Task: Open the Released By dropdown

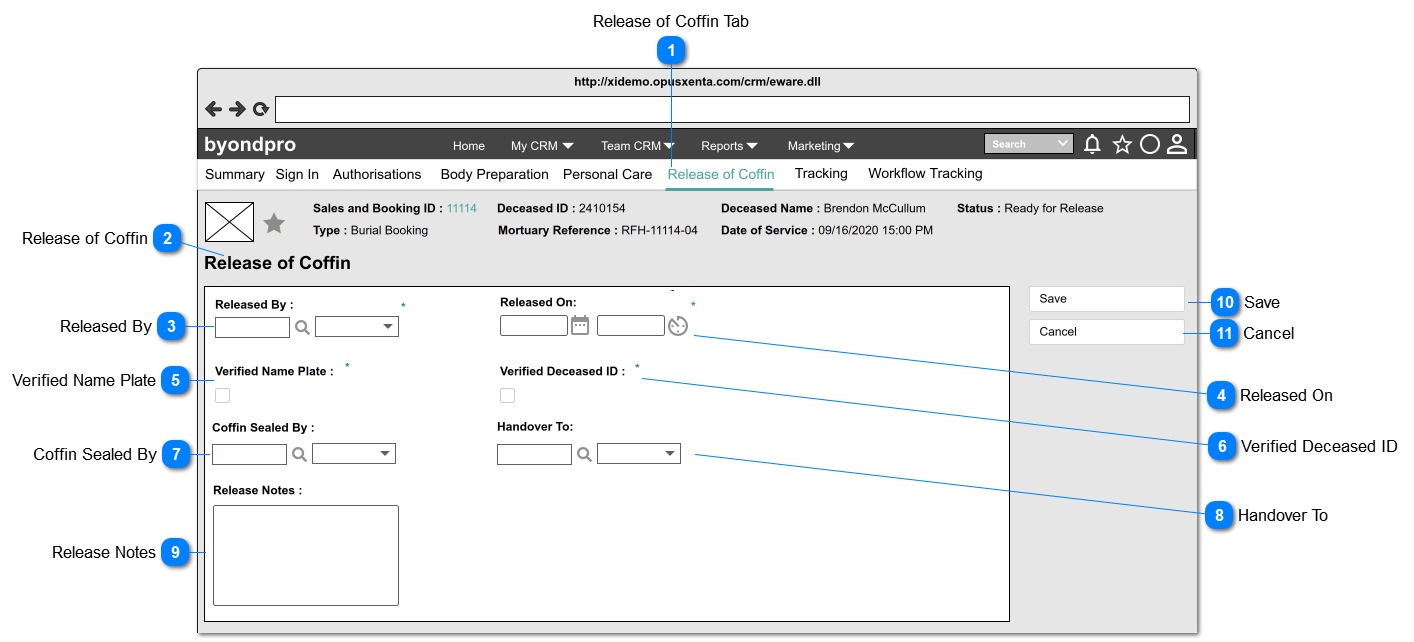Action: 357,326
